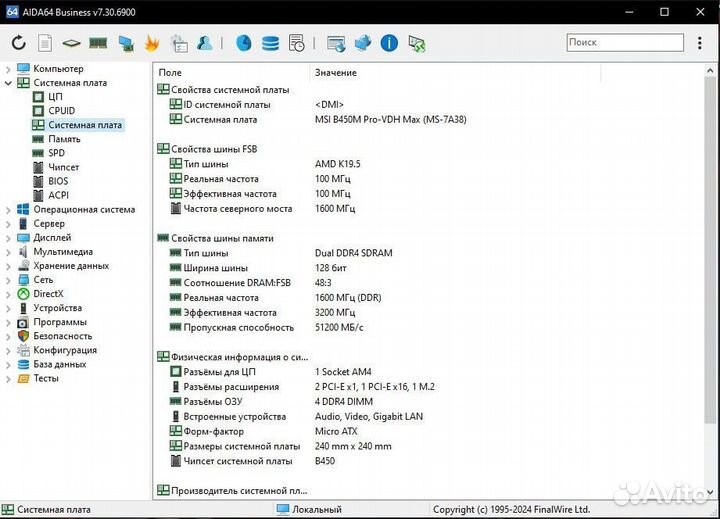Click the blue info circle icon
The image size is (720, 519).
[x=389, y=43]
